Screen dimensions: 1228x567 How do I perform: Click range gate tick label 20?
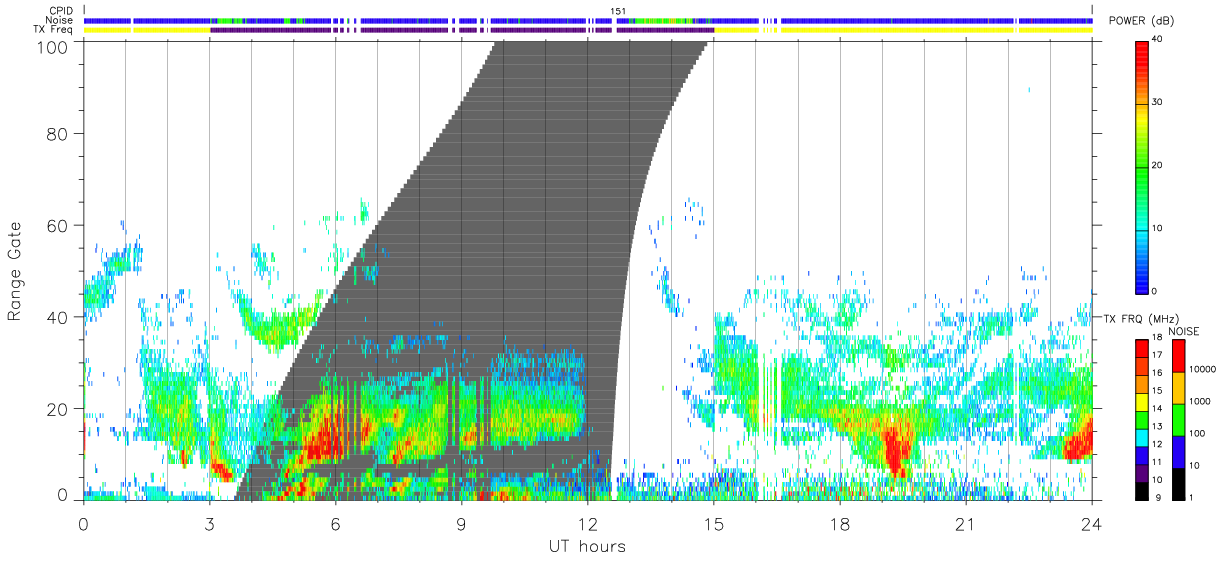56,409
